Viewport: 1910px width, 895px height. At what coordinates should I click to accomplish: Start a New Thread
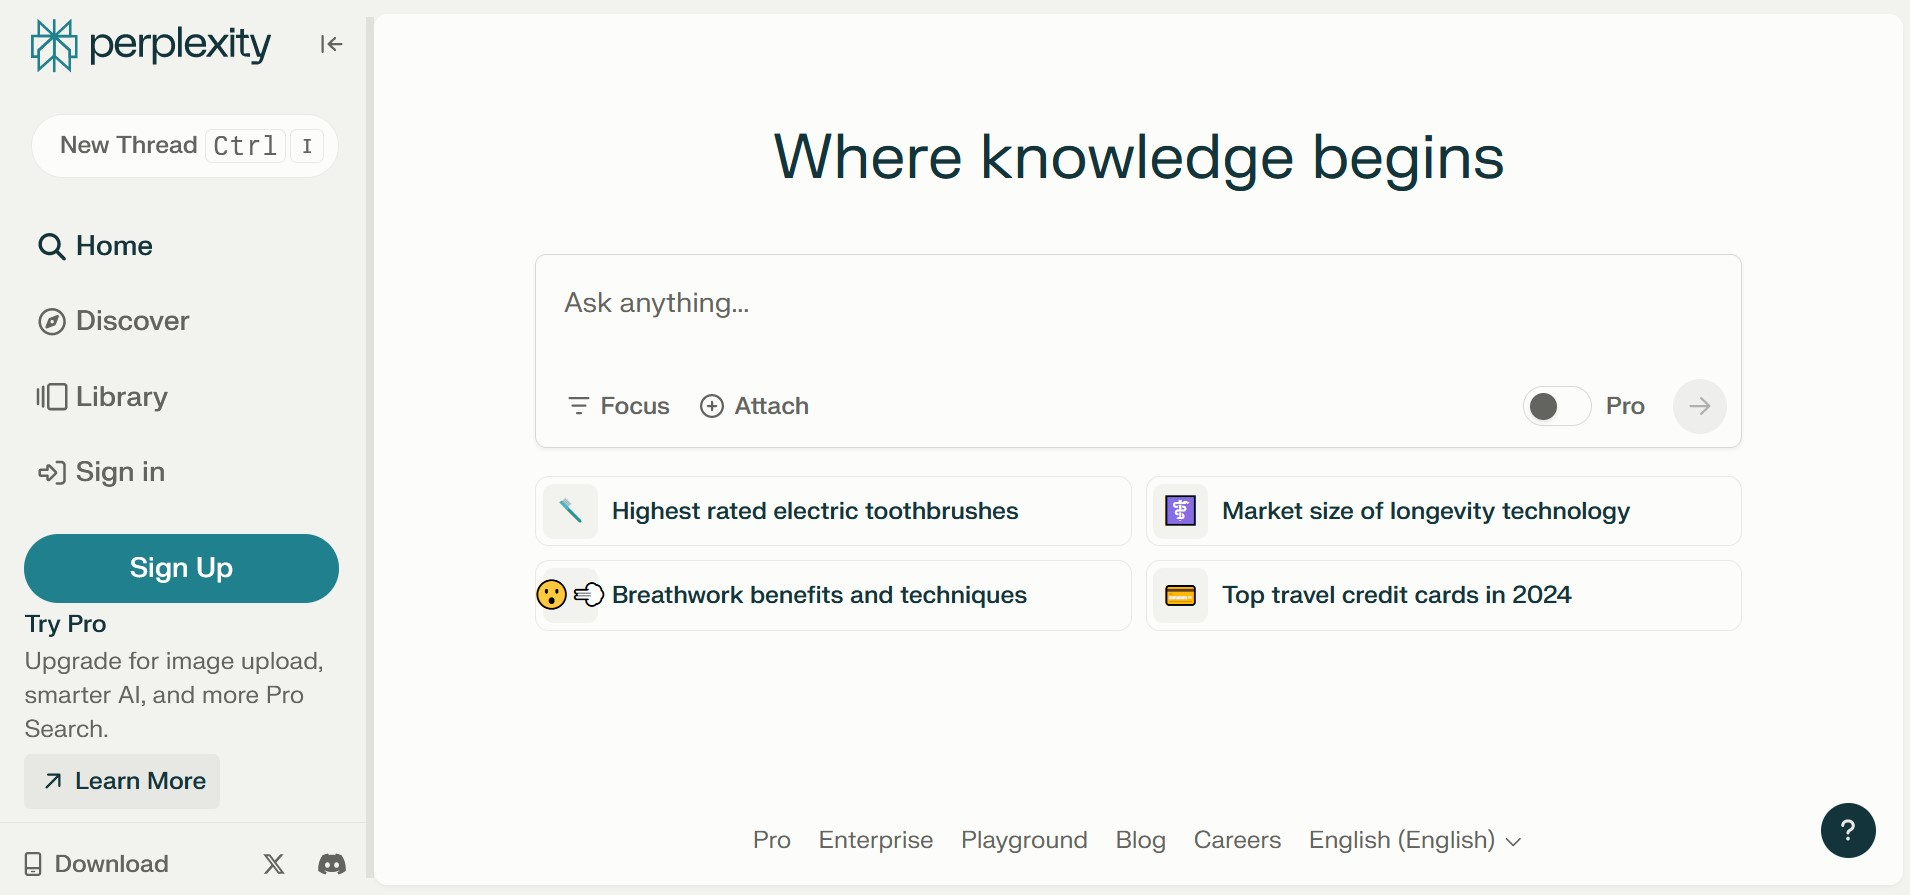point(185,146)
